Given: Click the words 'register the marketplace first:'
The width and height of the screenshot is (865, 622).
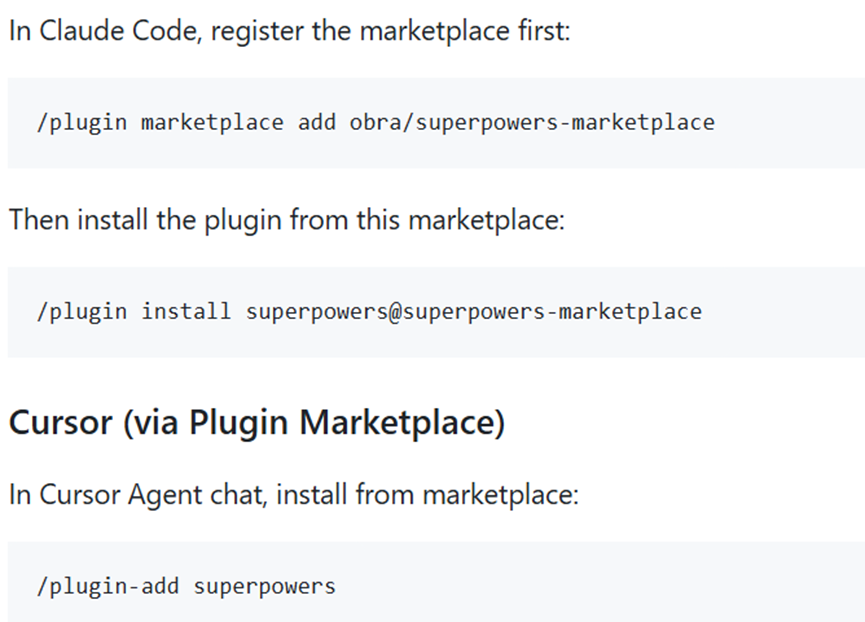Looking at the screenshot, I should click(x=391, y=31).
